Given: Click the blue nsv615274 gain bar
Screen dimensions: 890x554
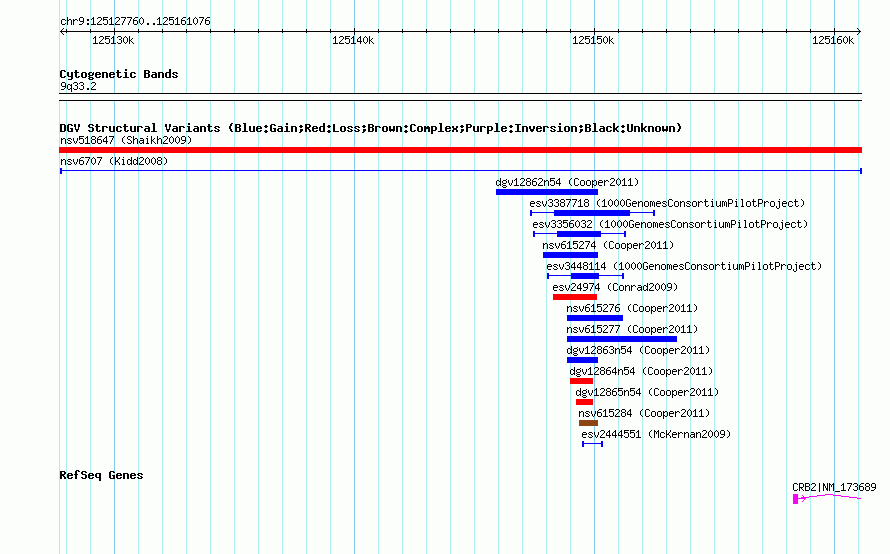Looking at the screenshot, I should click(570, 255).
